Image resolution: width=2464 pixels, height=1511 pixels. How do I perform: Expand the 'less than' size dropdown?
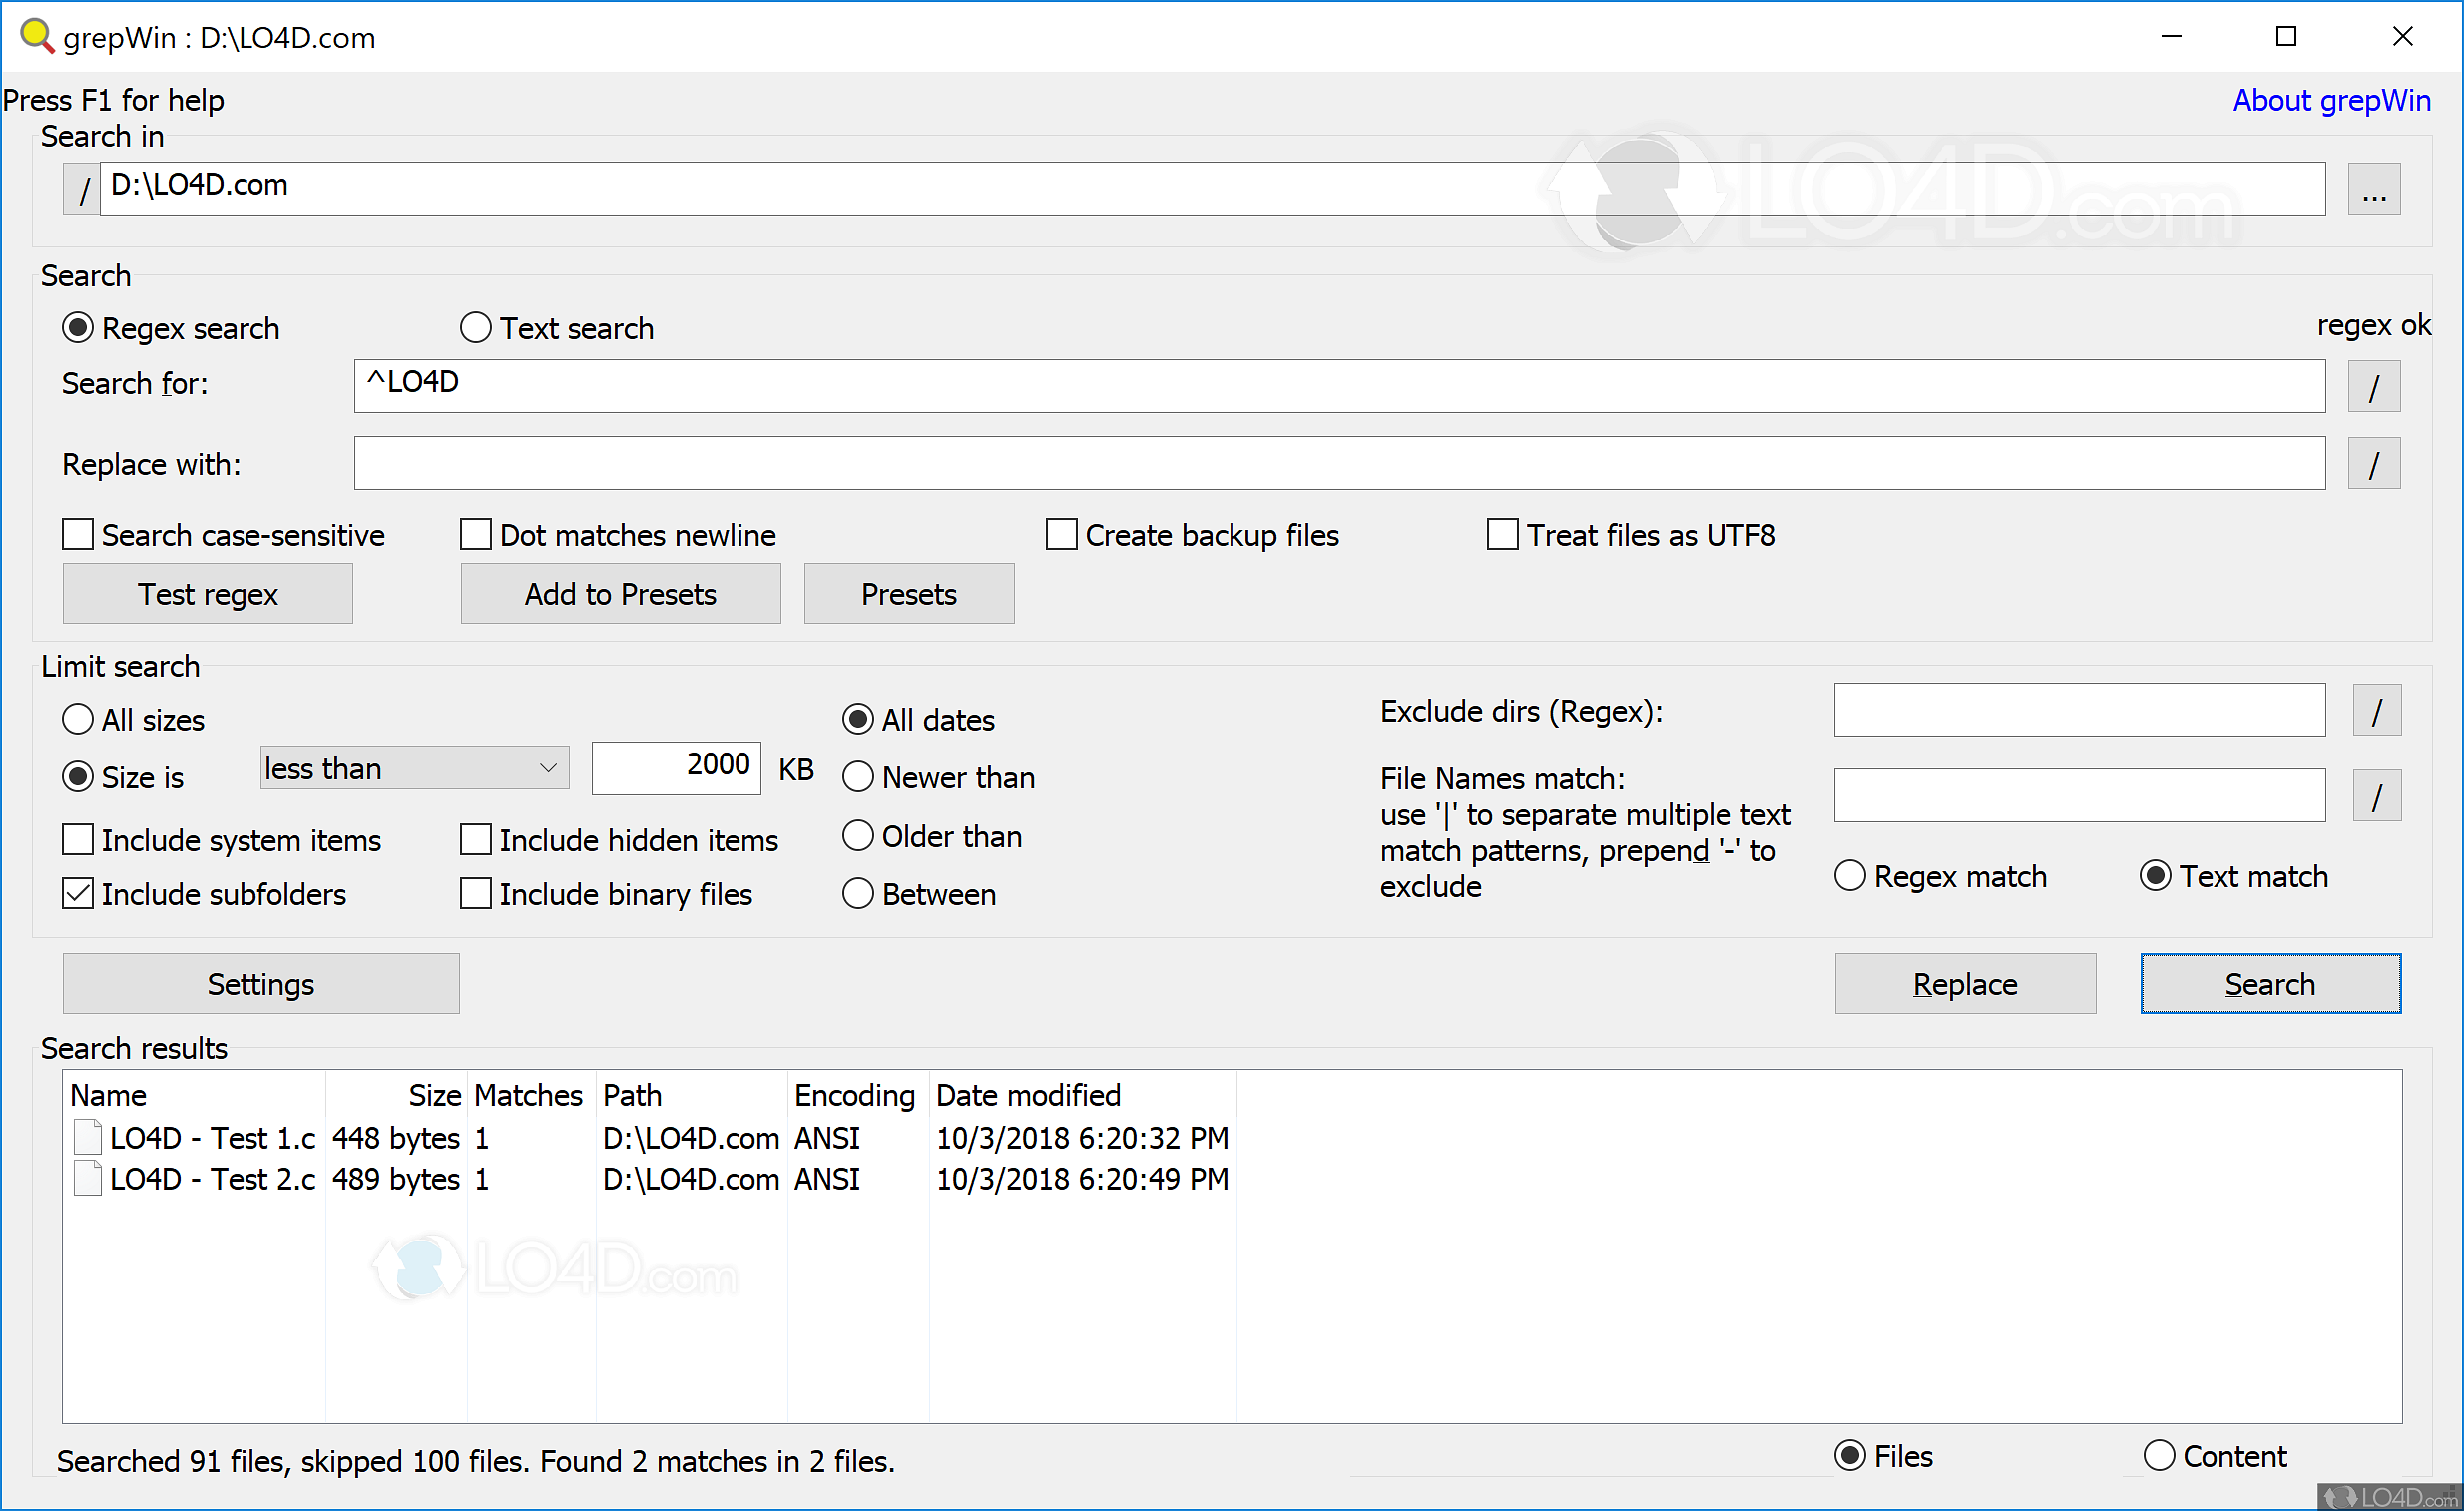(414, 769)
